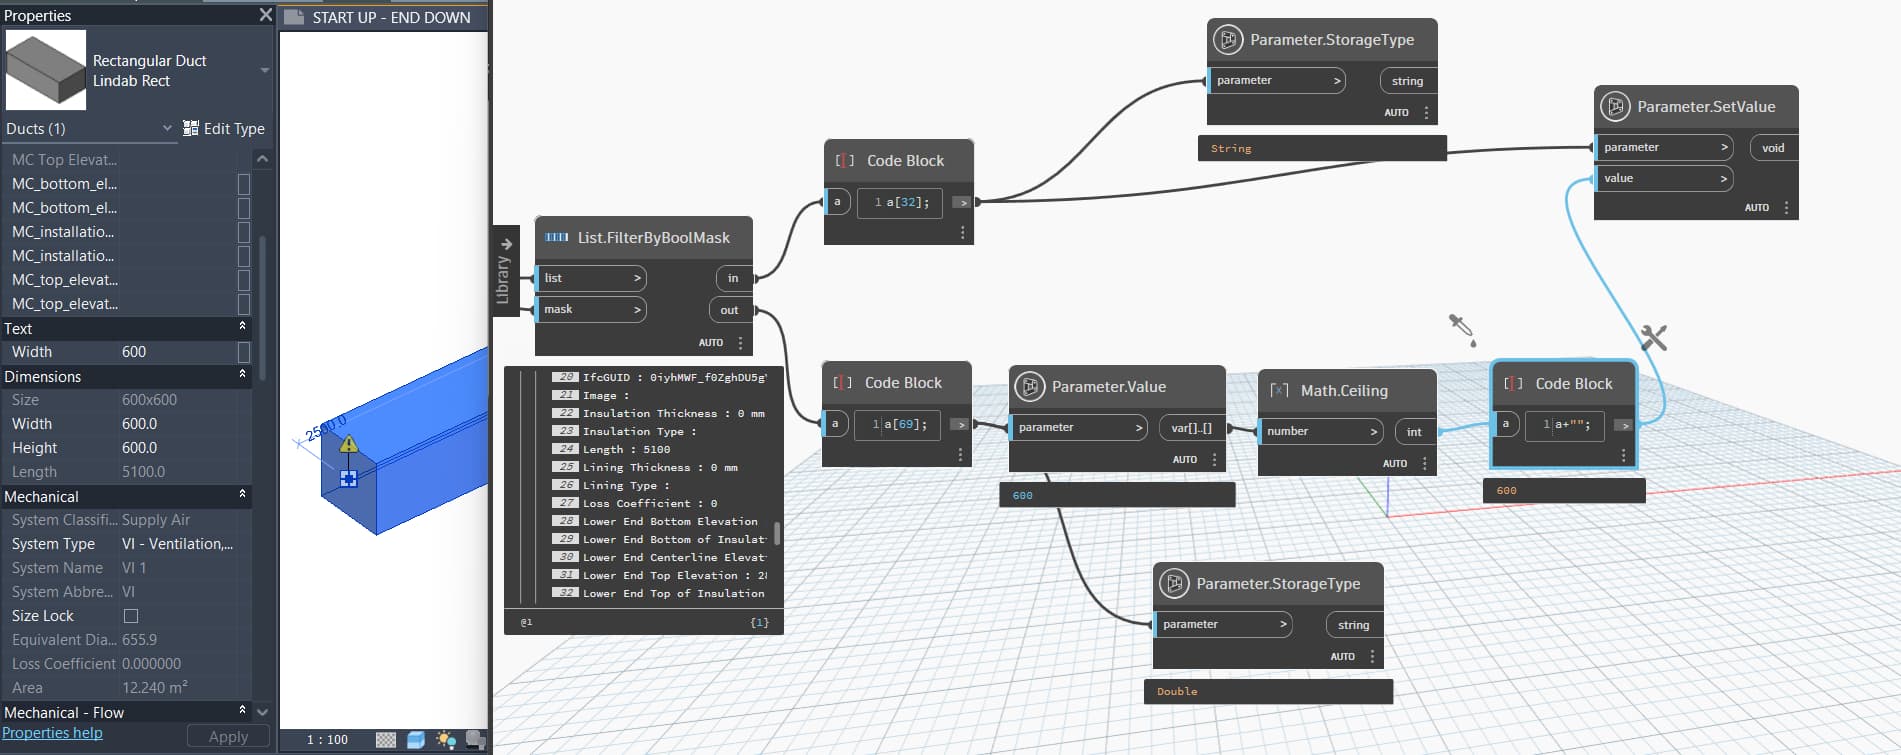Click the 1 : 100 view scale
The height and width of the screenshot is (755, 1901).
[327, 740]
